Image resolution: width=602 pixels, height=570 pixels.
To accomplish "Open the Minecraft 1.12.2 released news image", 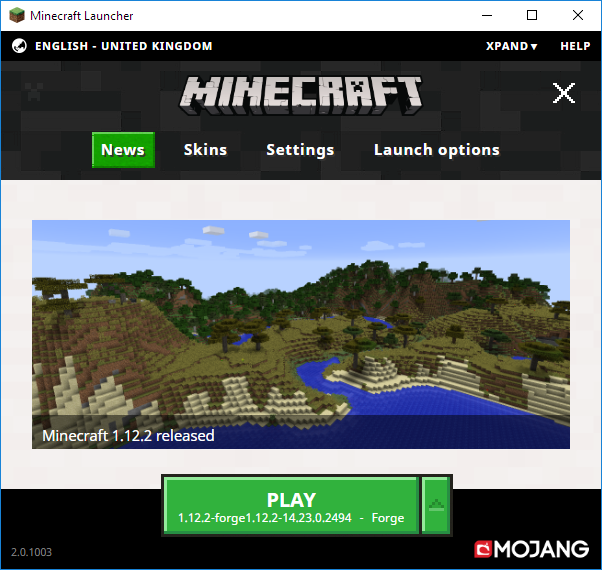I will click(301, 334).
